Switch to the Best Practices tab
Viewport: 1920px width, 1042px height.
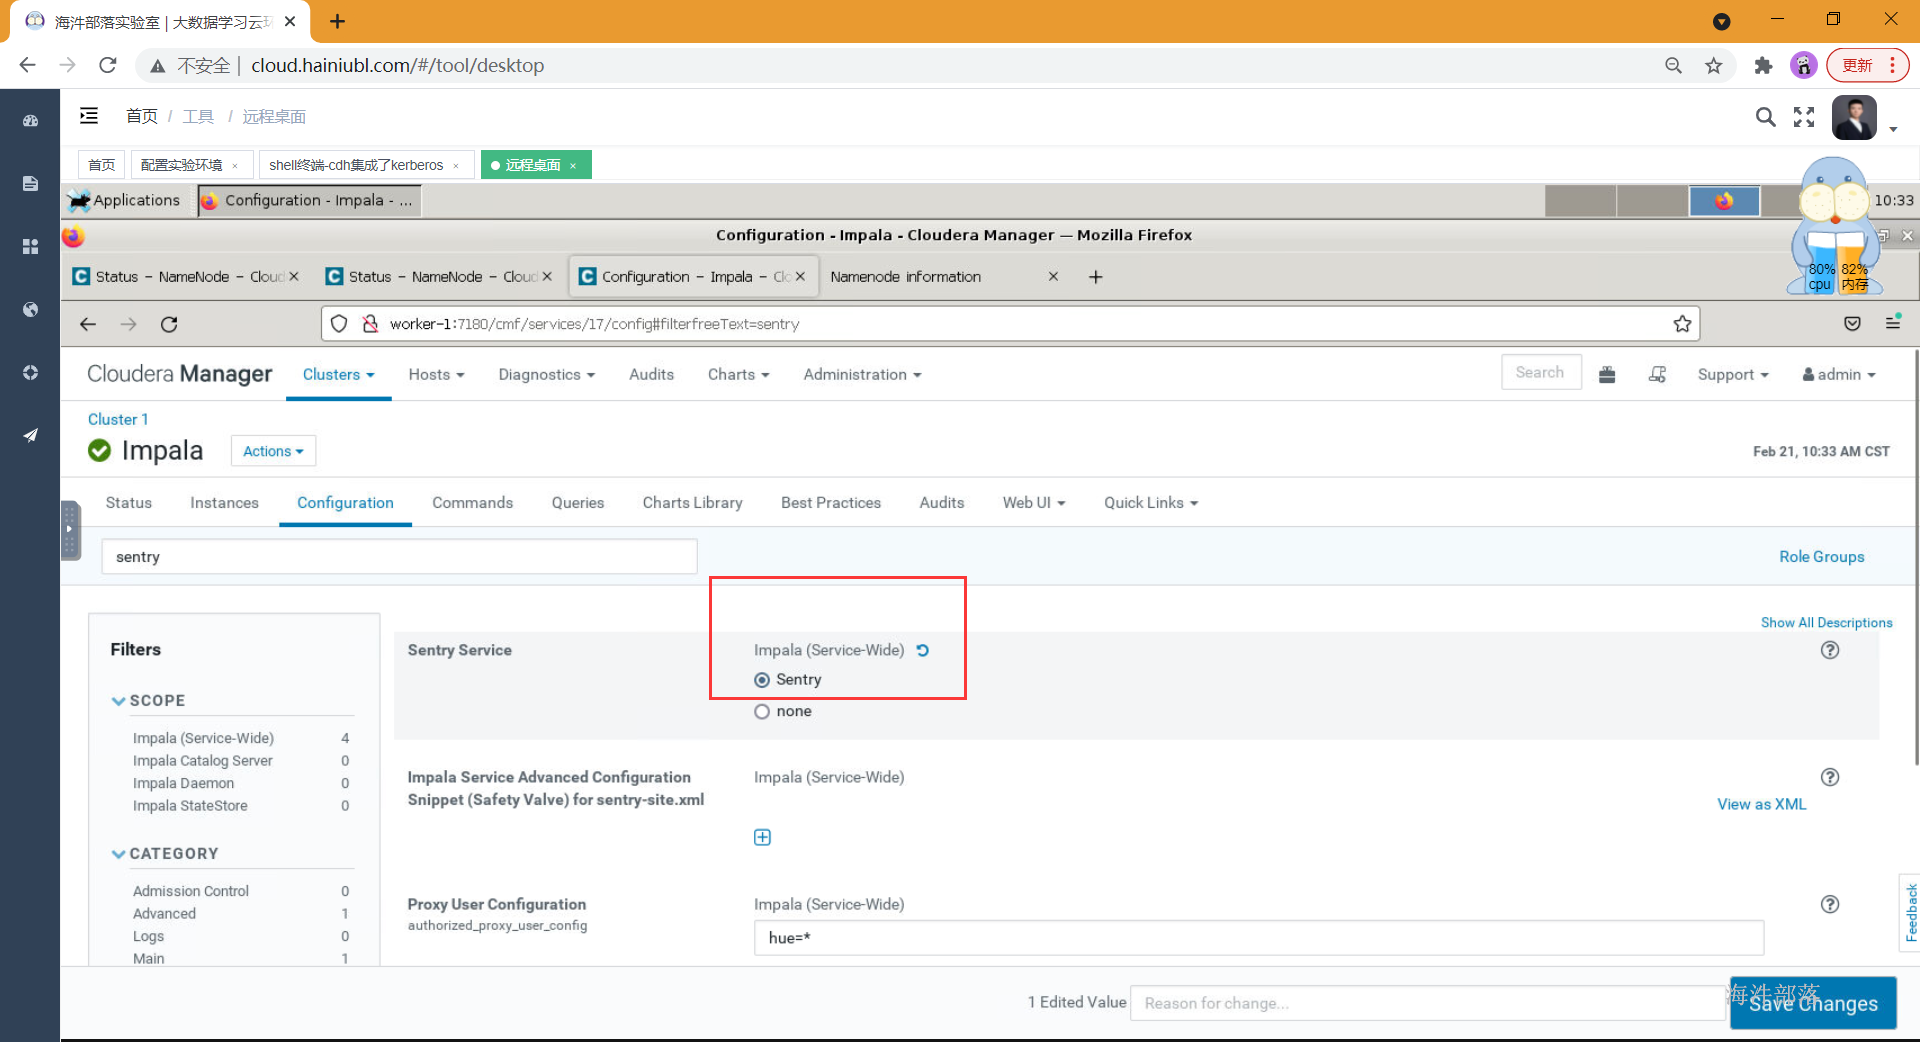point(831,502)
